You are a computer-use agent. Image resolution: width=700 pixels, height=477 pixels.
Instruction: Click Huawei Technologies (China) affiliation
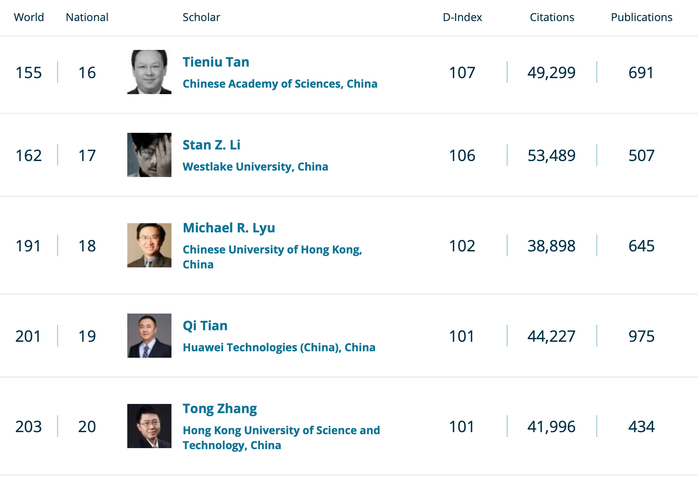tap(279, 347)
